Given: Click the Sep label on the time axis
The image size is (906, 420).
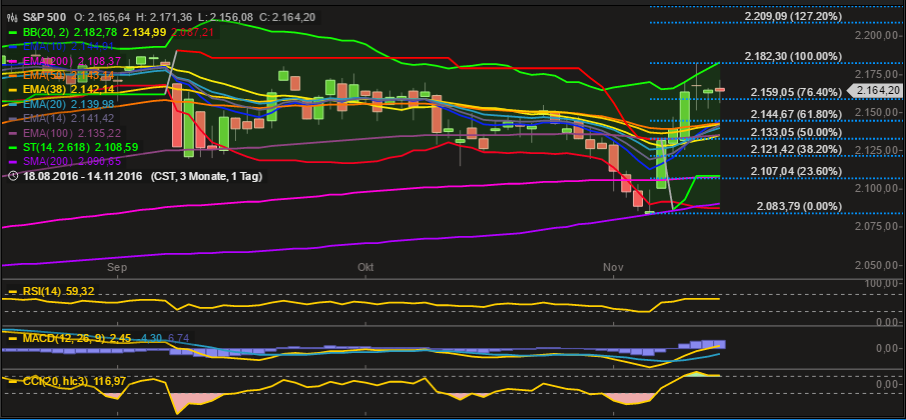Looking at the screenshot, I should click(x=117, y=267).
